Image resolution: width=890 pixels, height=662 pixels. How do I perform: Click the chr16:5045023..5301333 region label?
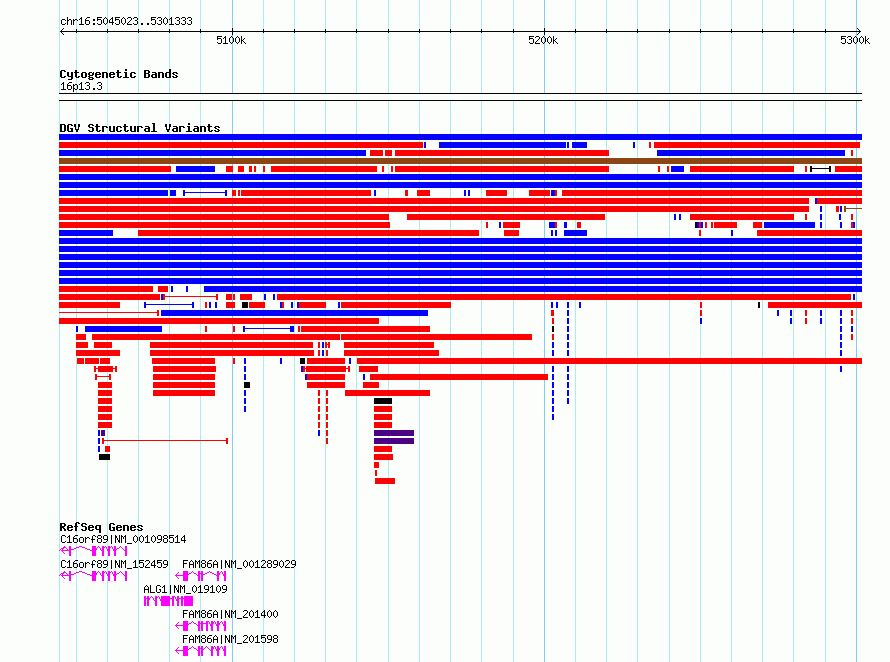[x=126, y=21]
